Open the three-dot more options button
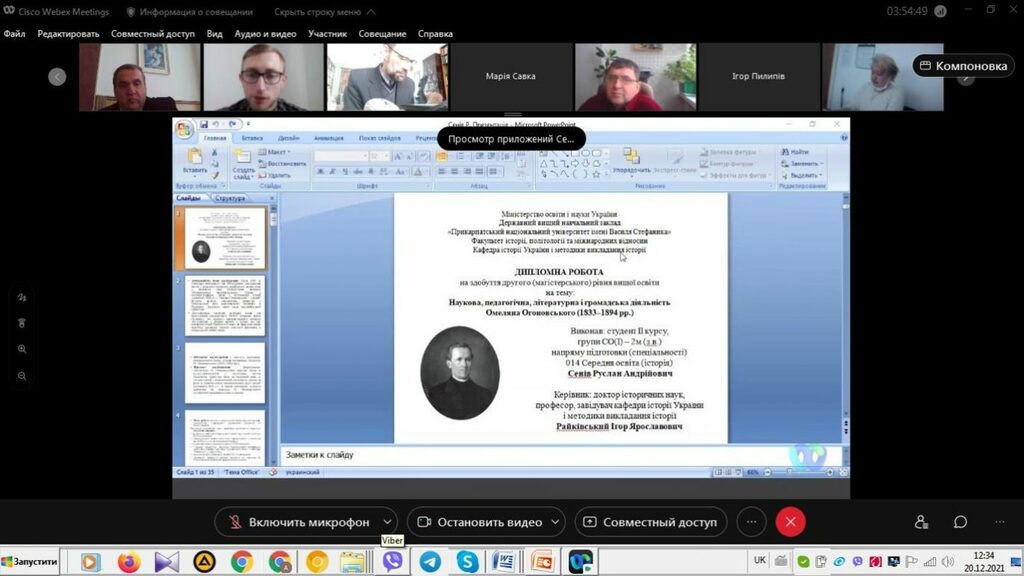Viewport: 1024px width, 576px height. 751,522
